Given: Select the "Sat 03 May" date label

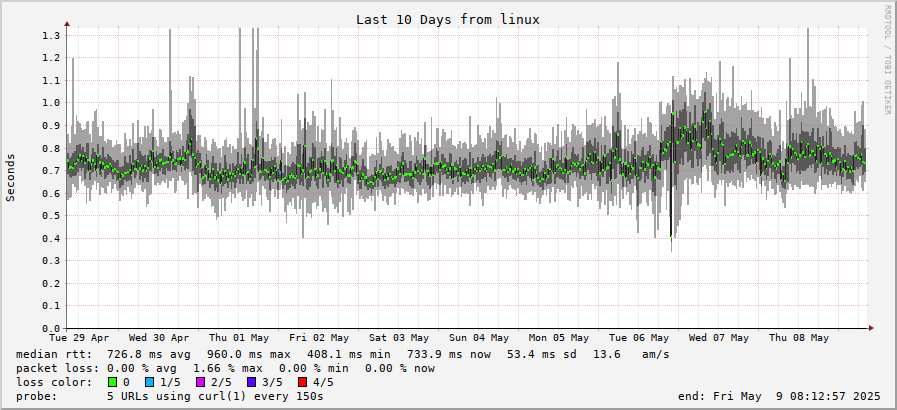Looking at the screenshot, I should [399, 338].
